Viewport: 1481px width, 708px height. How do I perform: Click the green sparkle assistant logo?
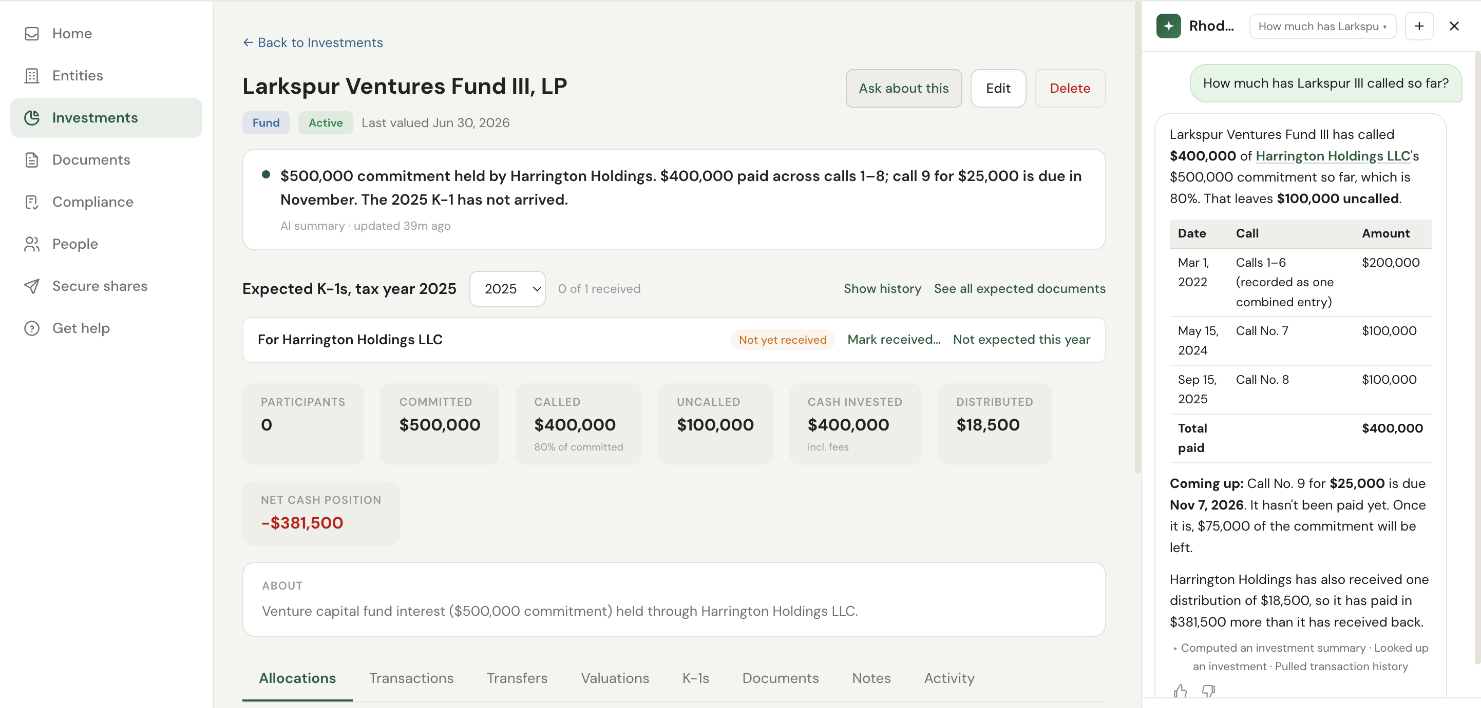(x=1168, y=26)
